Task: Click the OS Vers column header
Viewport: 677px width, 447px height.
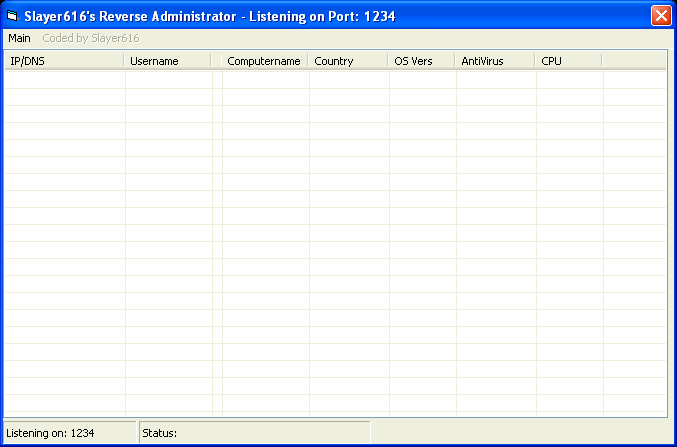Action: pyautogui.click(x=421, y=61)
